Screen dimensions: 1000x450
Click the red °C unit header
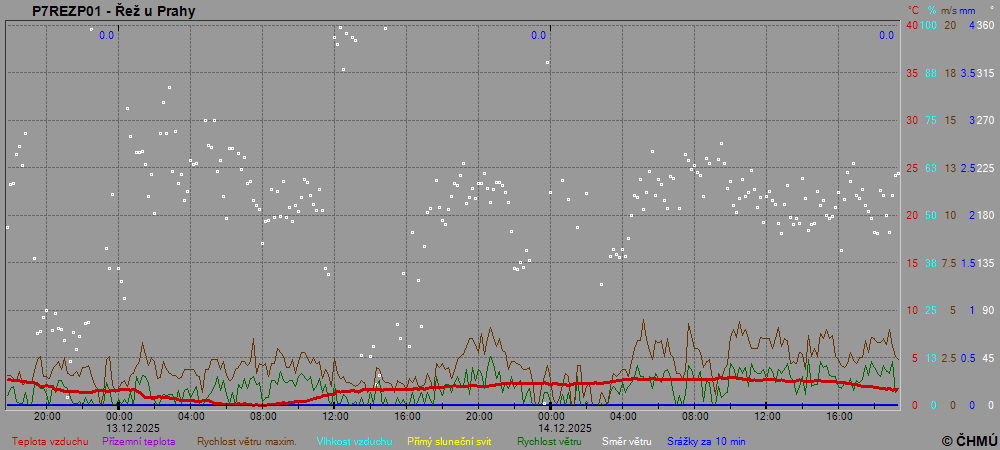[912, 10]
